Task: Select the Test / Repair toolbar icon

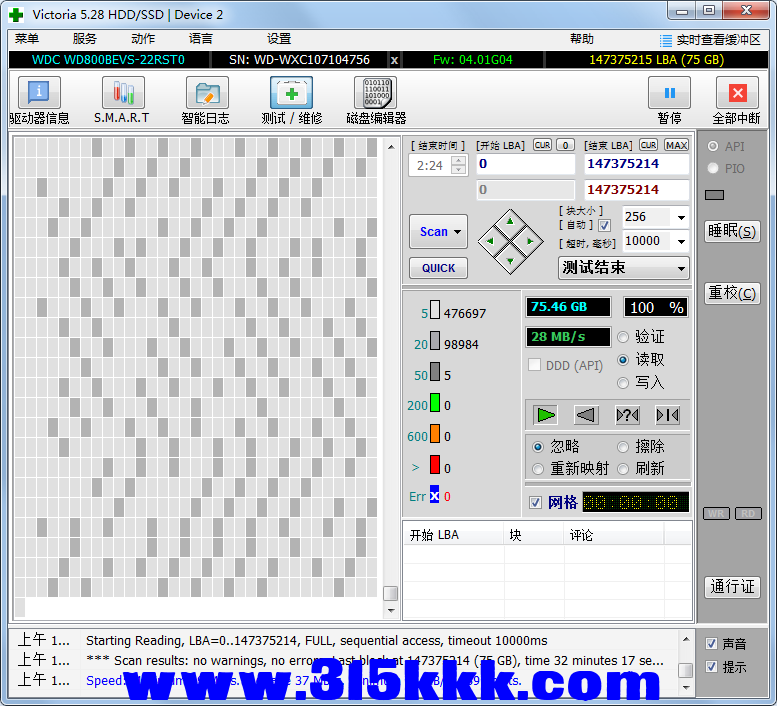Action: (291, 92)
